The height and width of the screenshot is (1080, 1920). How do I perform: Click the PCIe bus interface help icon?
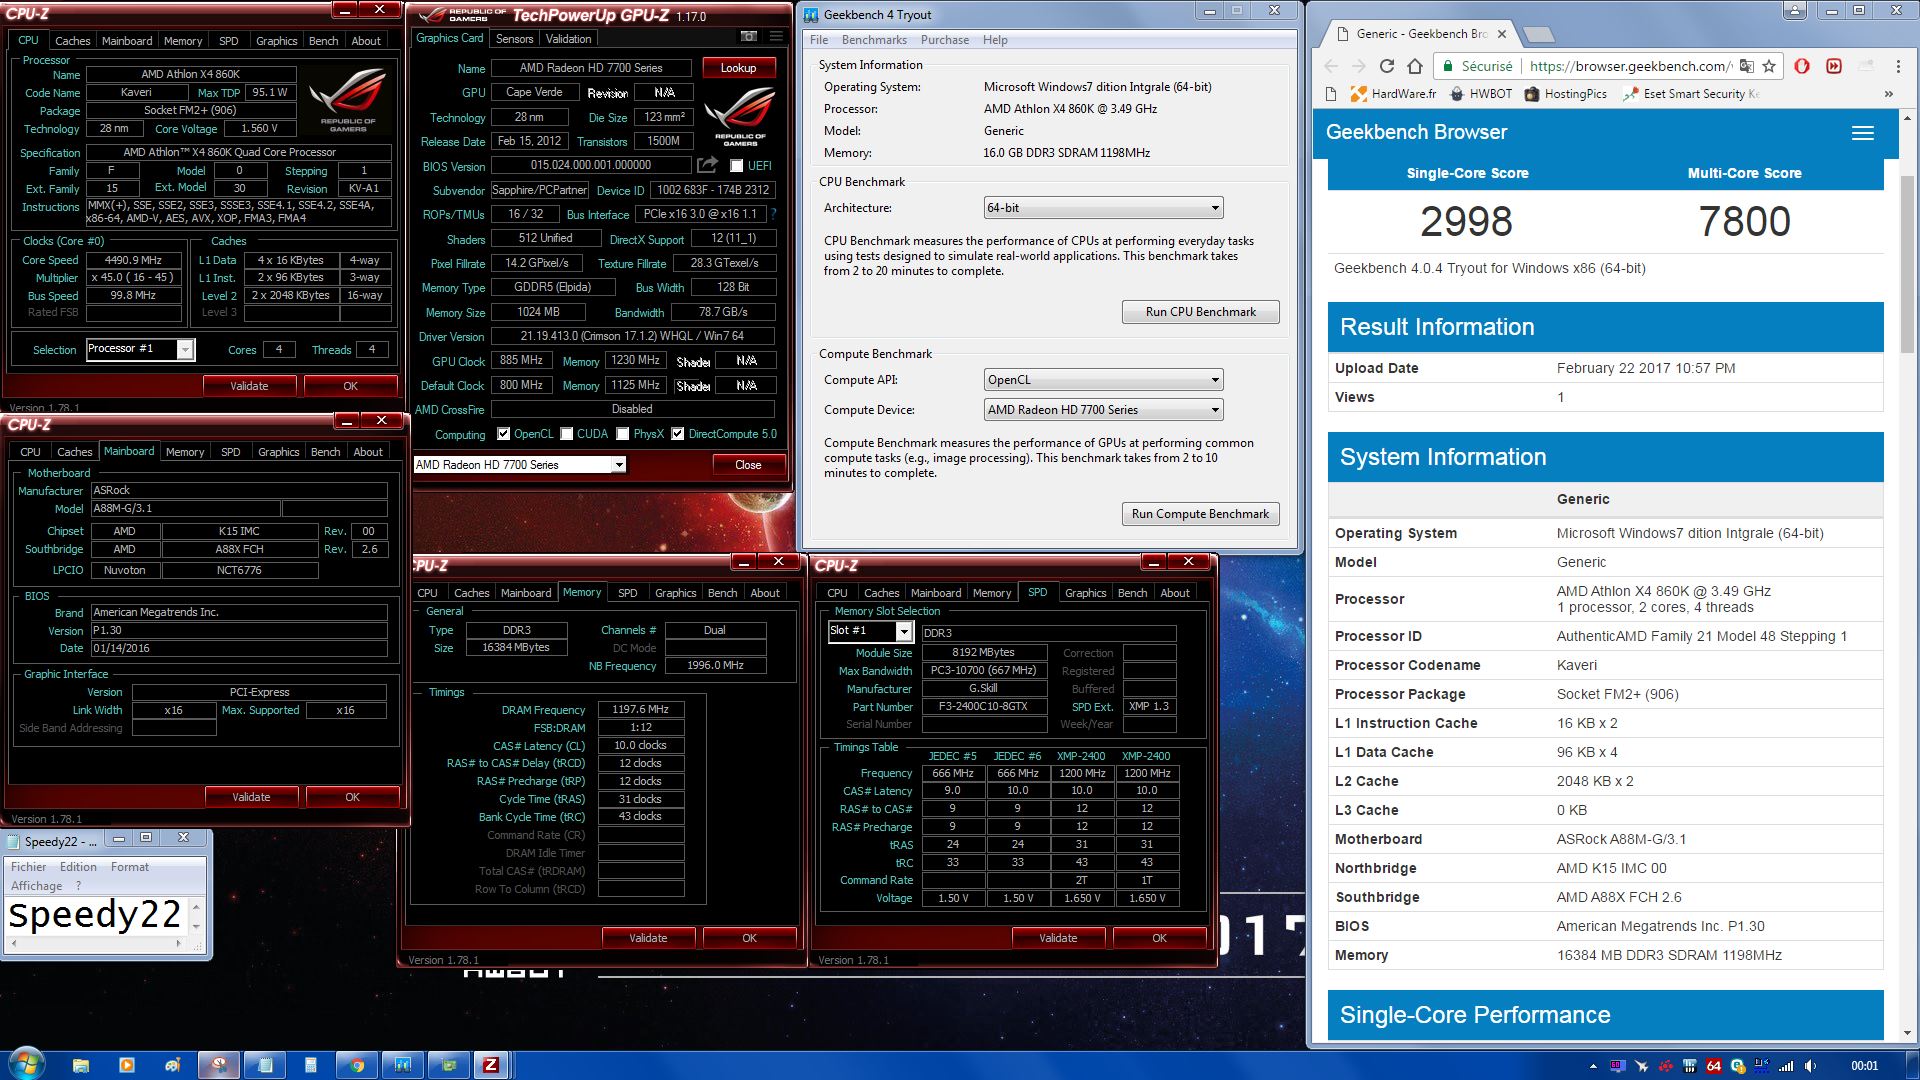pos(773,214)
